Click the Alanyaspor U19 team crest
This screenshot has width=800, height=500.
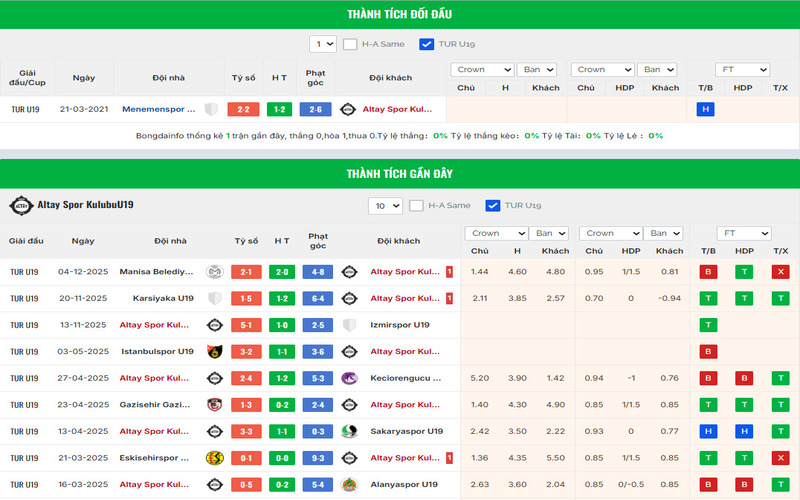click(x=349, y=485)
